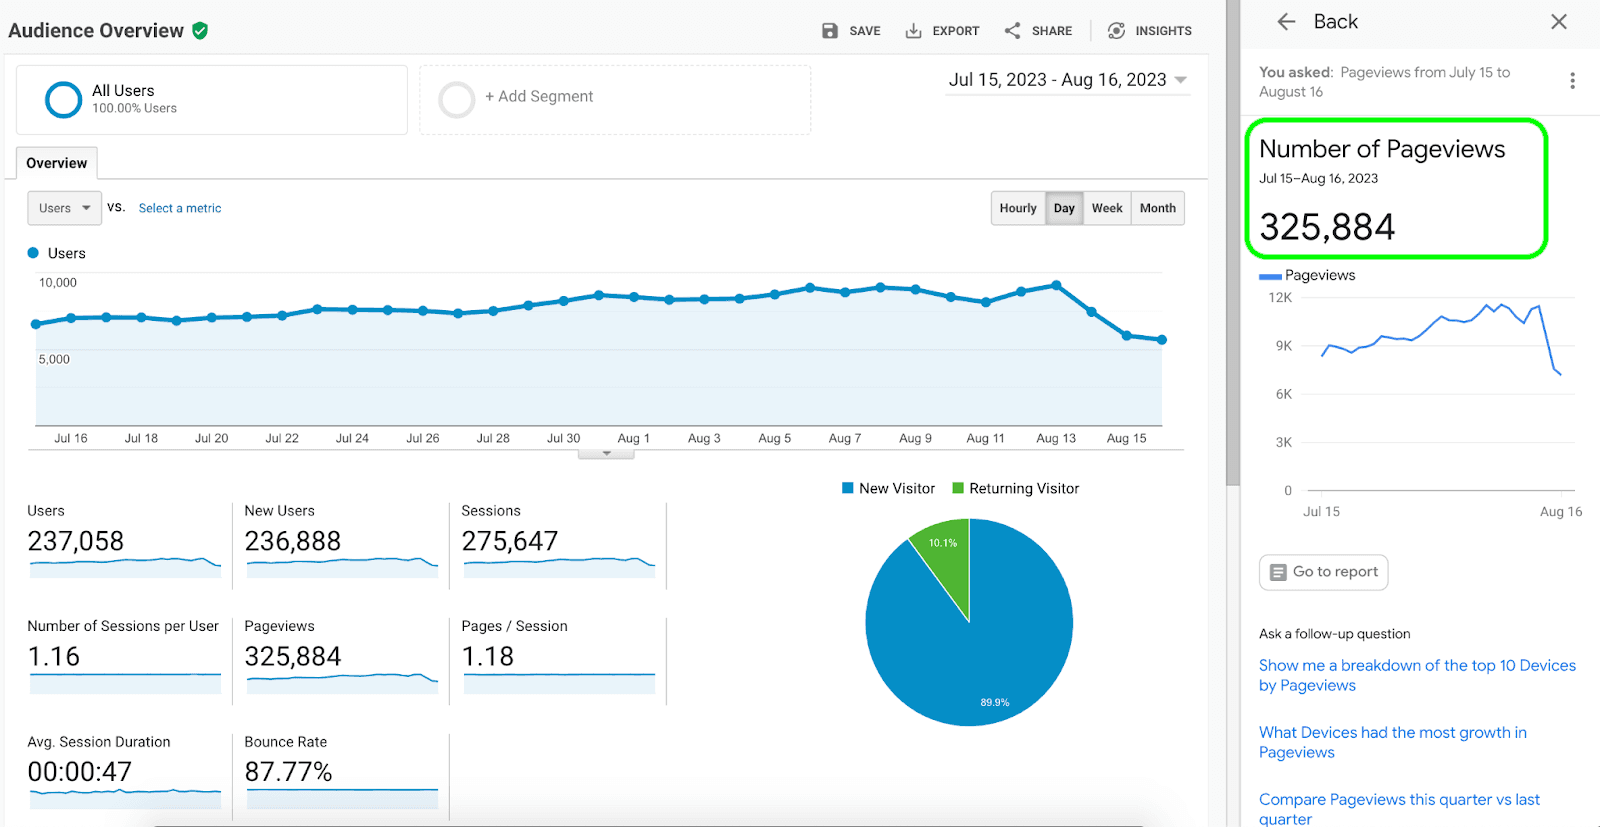Click the You asked query text

[x=1385, y=82]
